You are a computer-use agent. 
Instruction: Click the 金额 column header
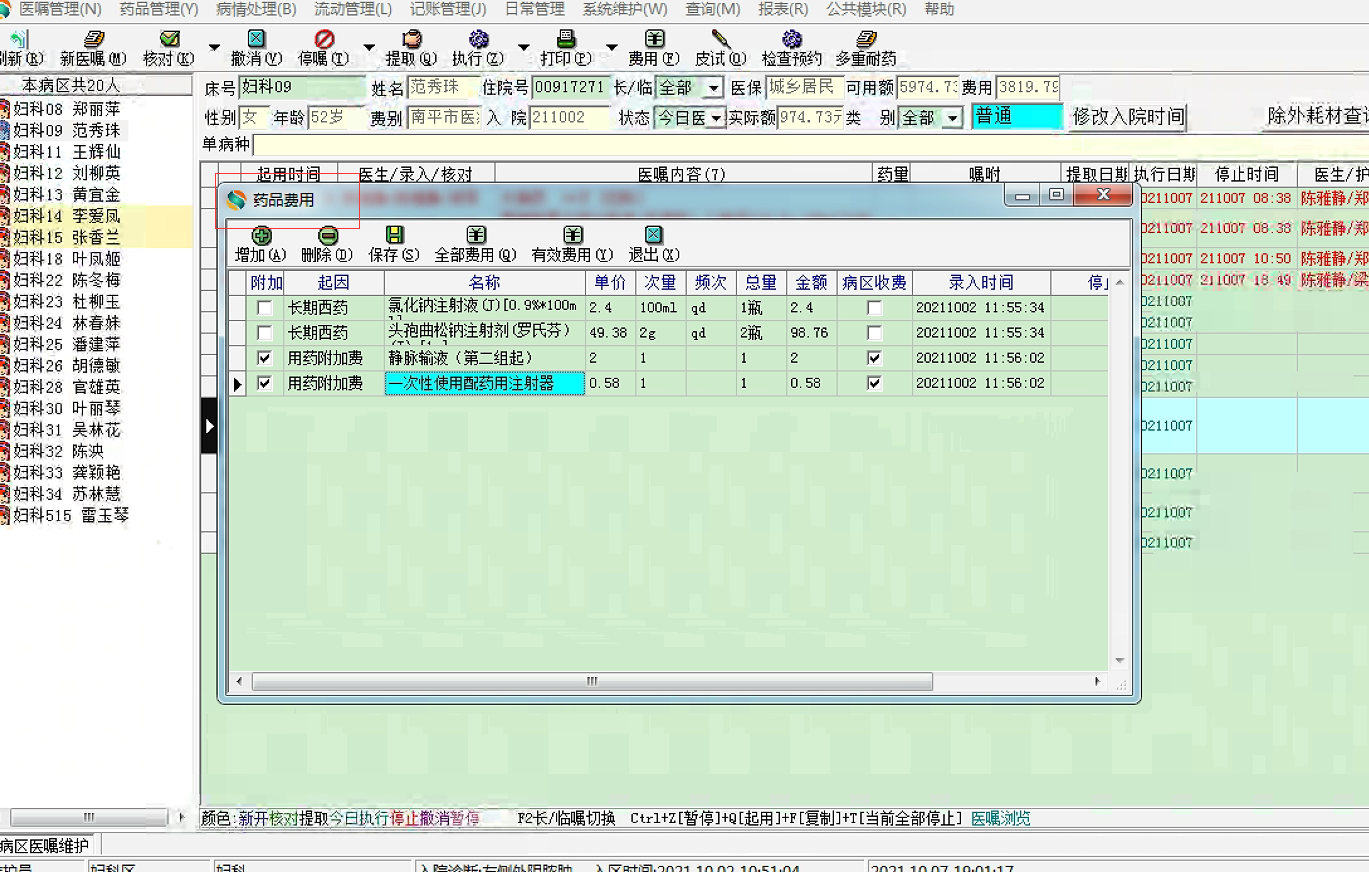(x=811, y=283)
